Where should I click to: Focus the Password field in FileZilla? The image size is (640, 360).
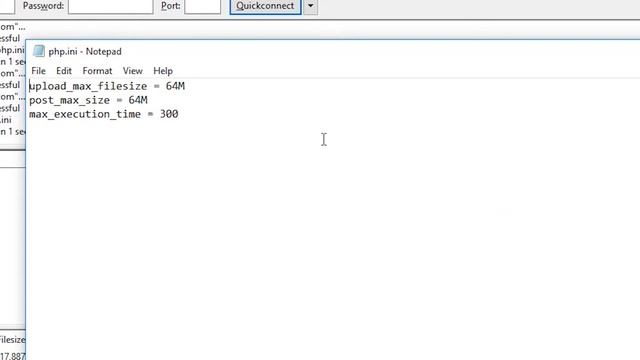pyautogui.click(x=111, y=6)
